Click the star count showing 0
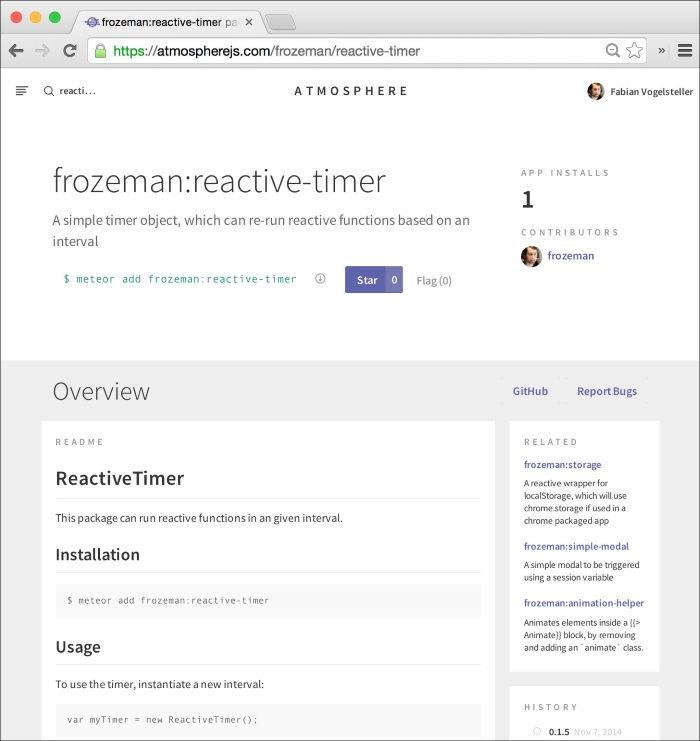 [394, 280]
